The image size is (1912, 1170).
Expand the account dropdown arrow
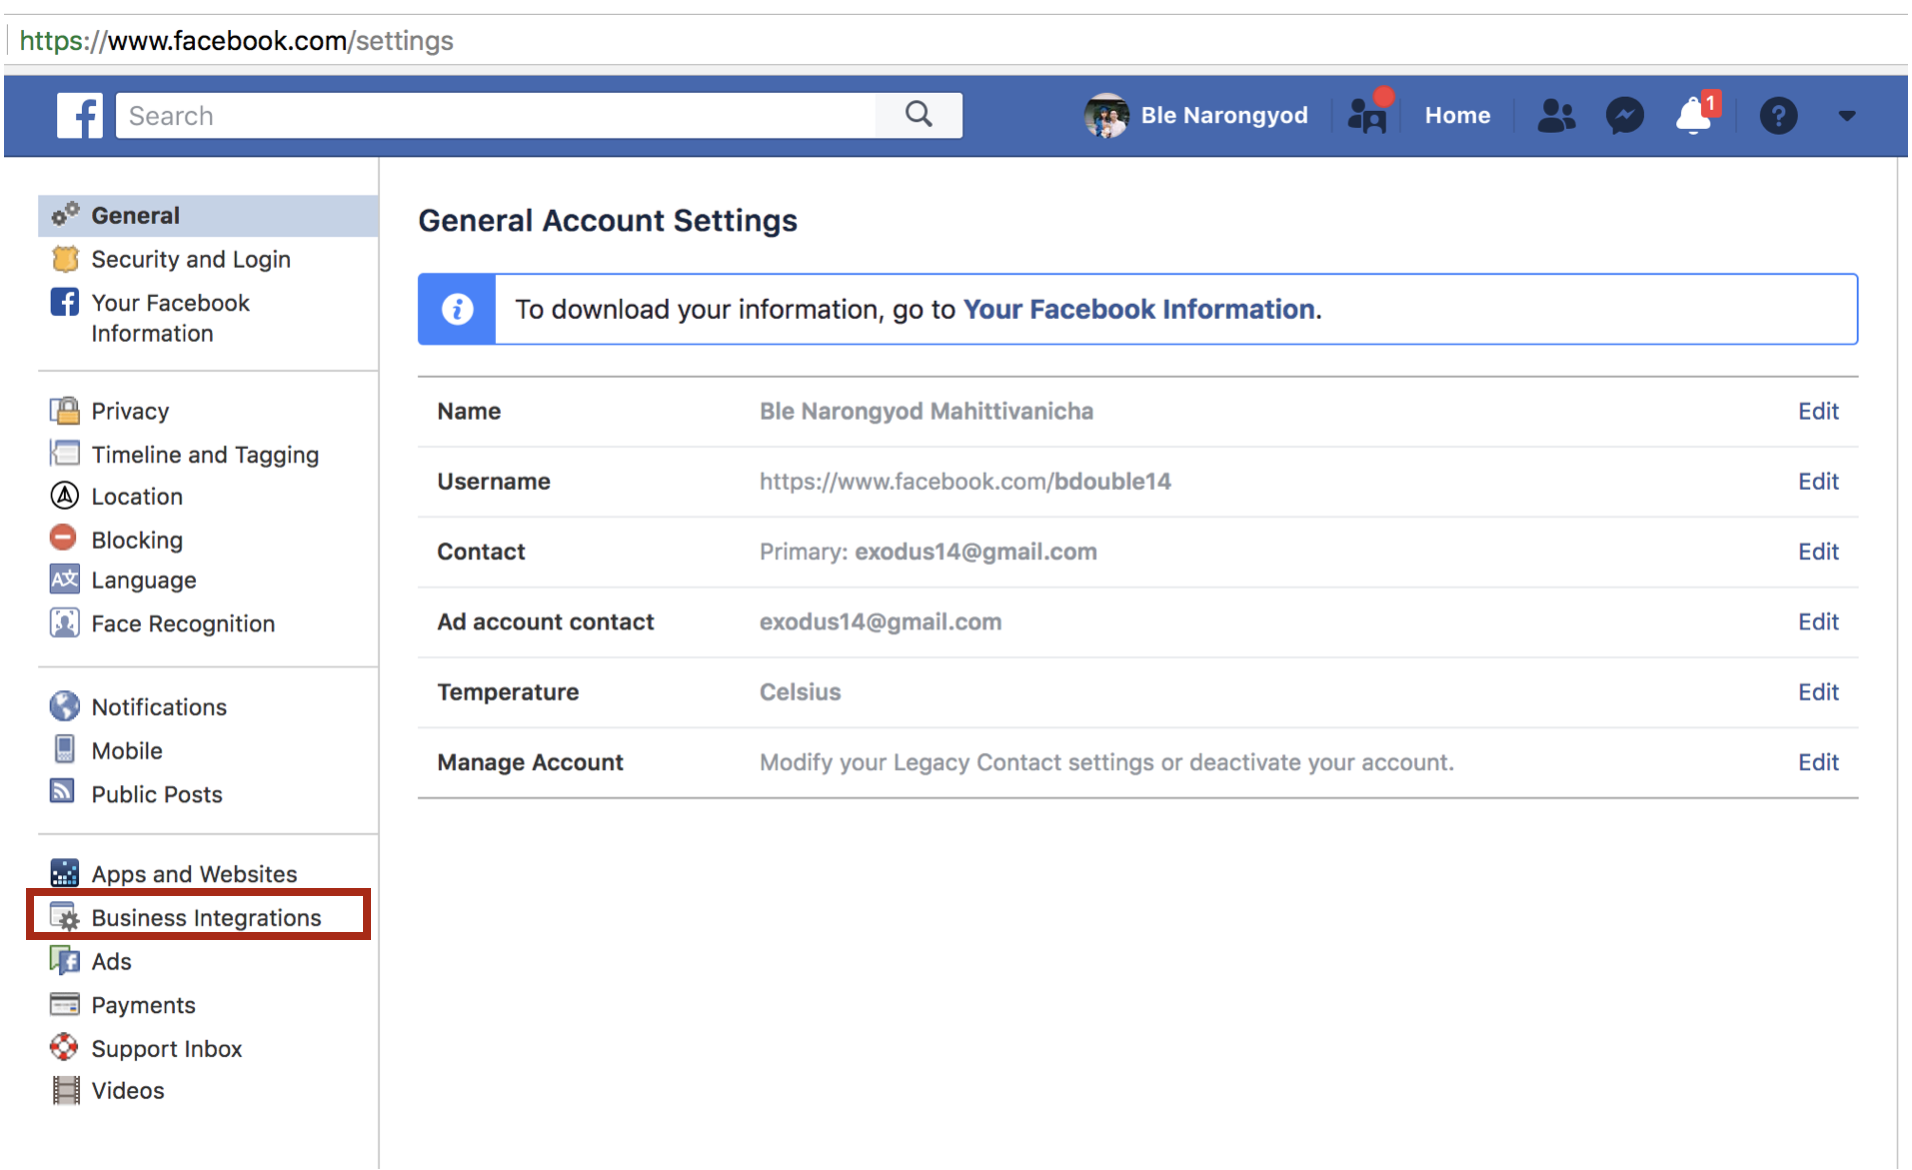[1846, 116]
